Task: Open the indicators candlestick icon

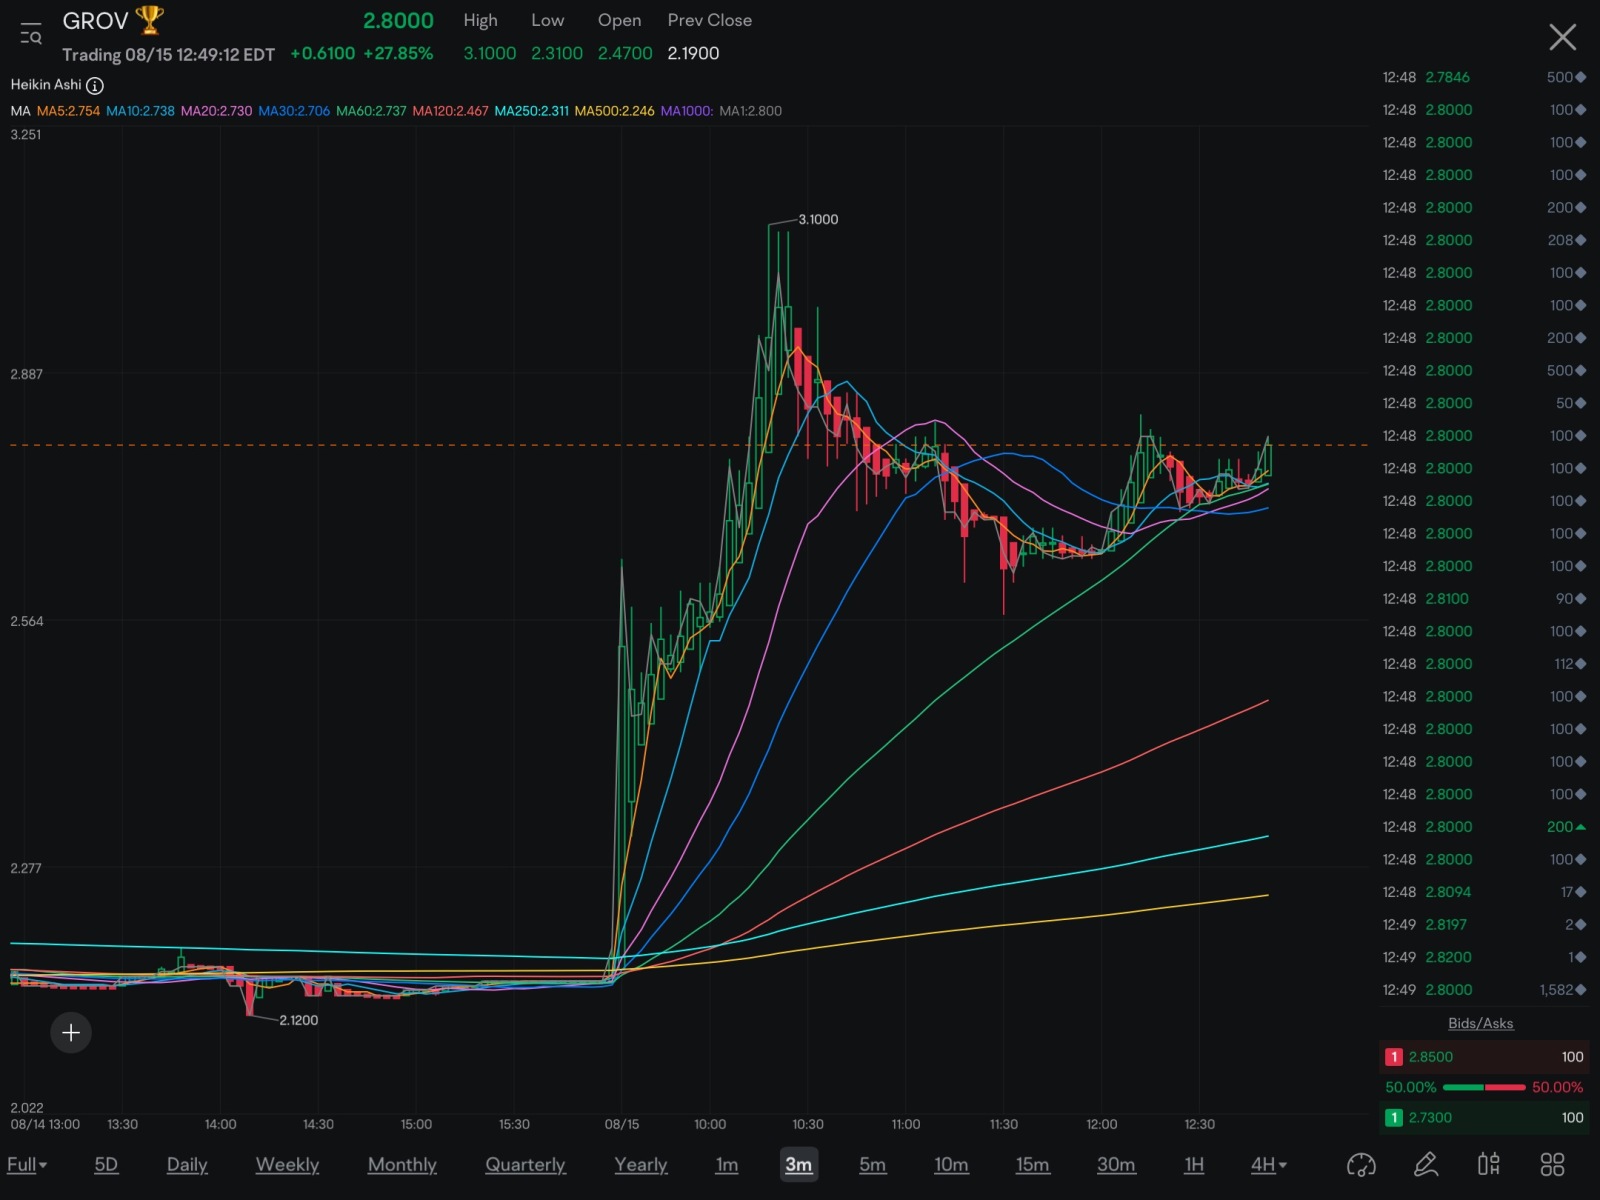Action: point(1489,1164)
